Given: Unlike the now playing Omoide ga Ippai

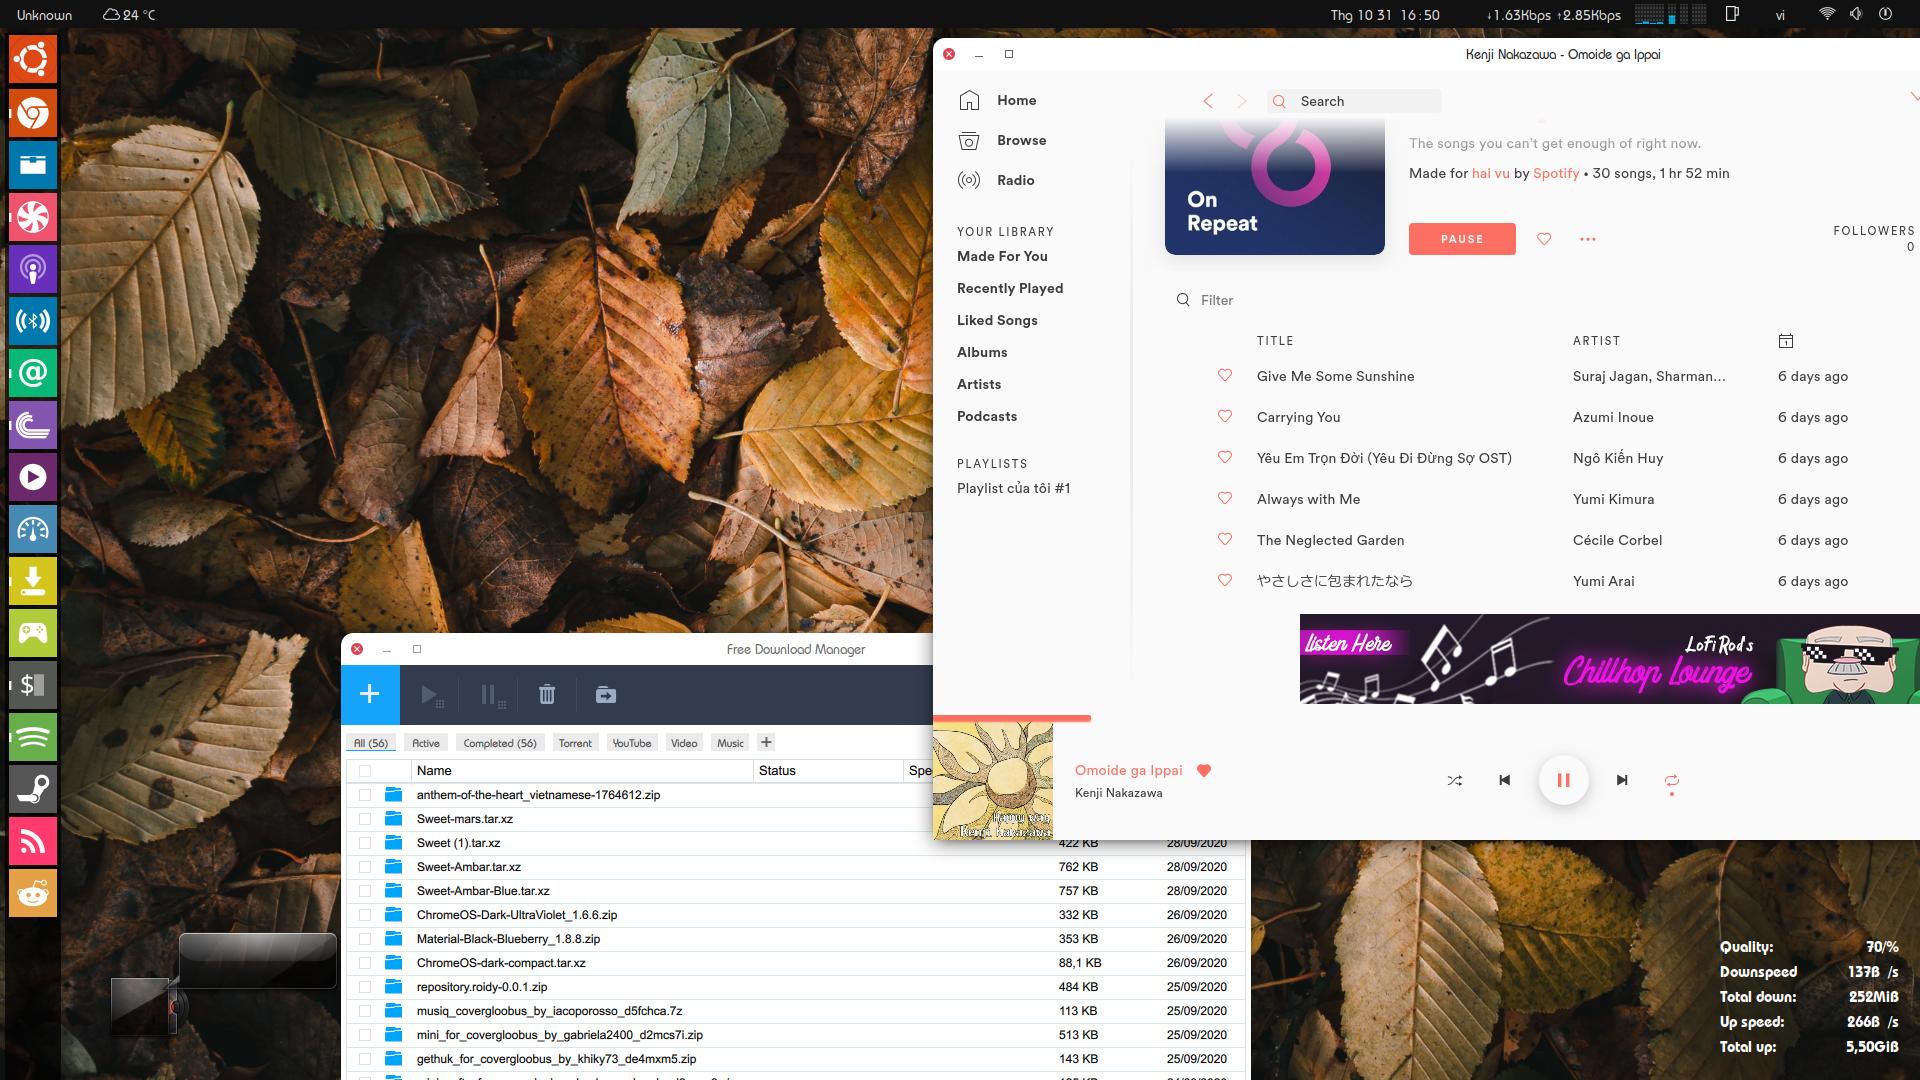Looking at the screenshot, I should click(x=1204, y=770).
